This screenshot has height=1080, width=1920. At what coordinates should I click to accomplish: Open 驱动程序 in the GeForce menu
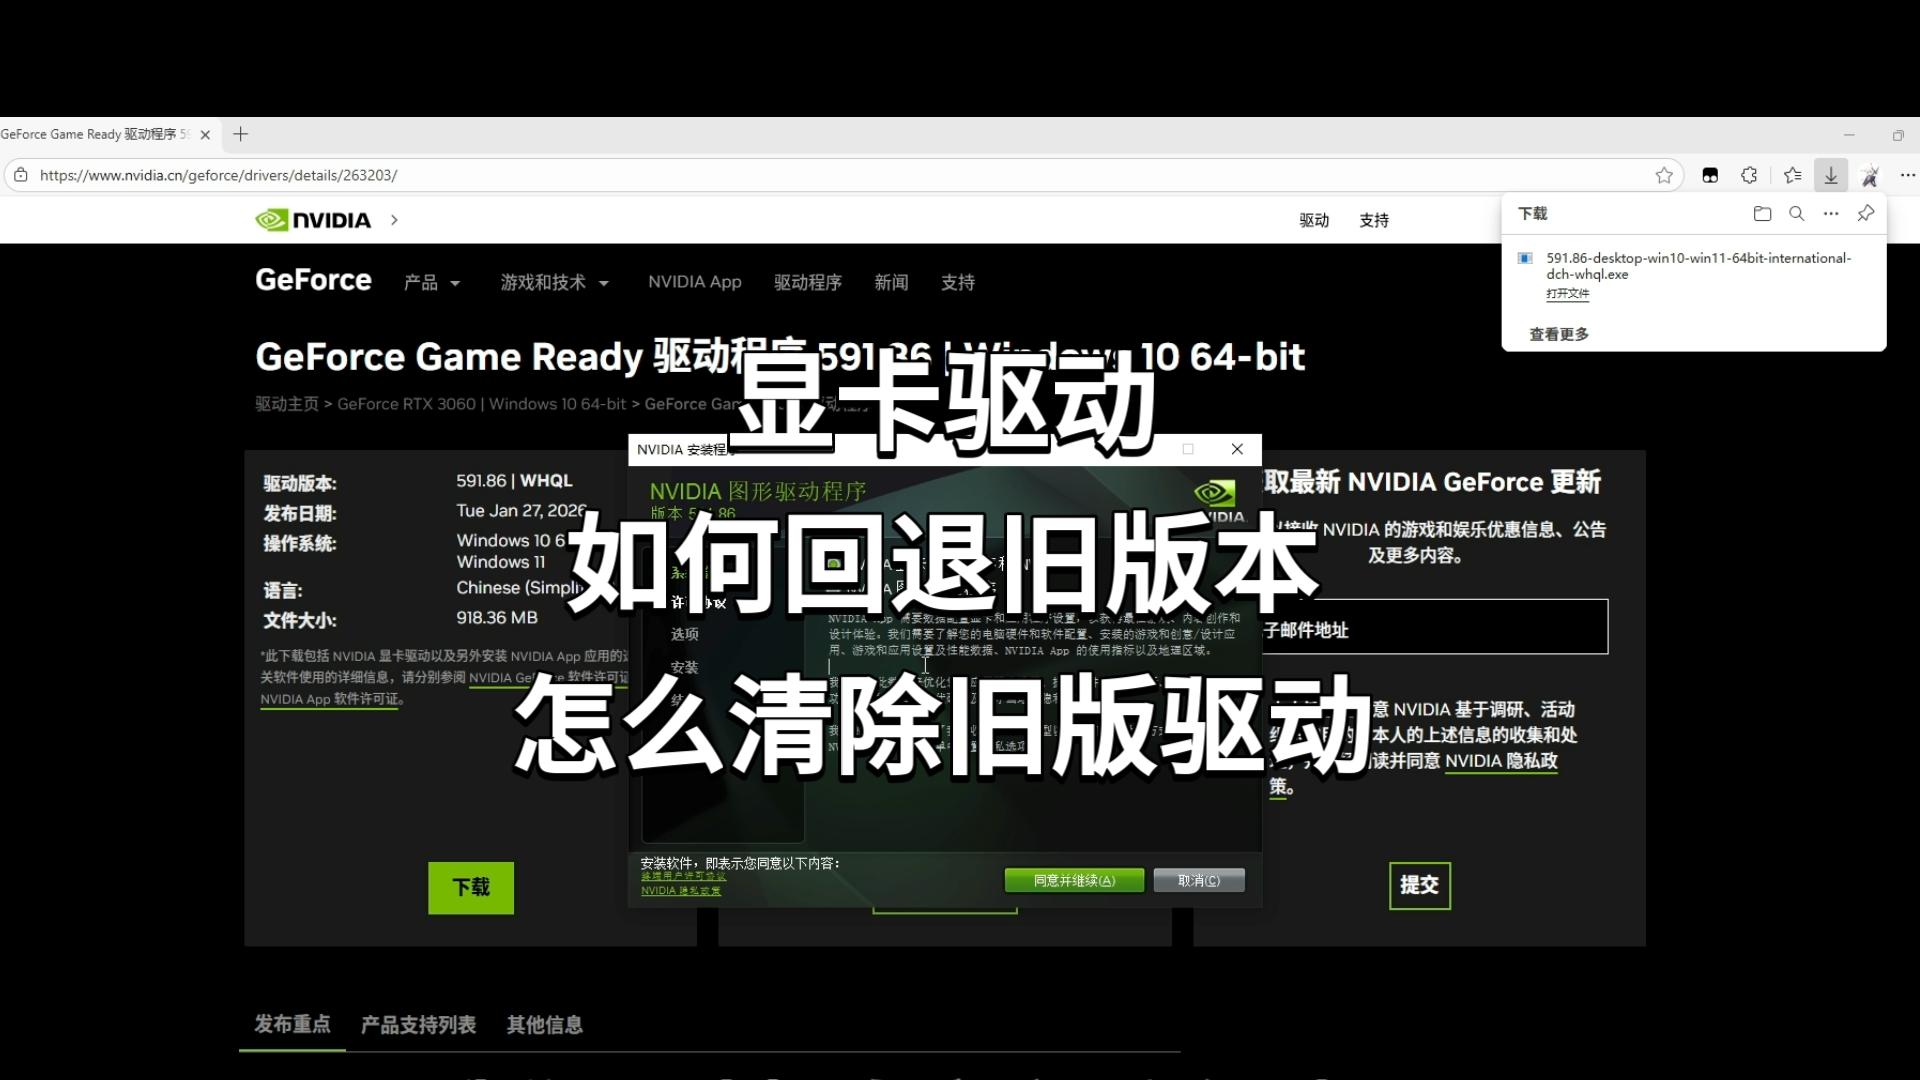[x=808, y=283]
